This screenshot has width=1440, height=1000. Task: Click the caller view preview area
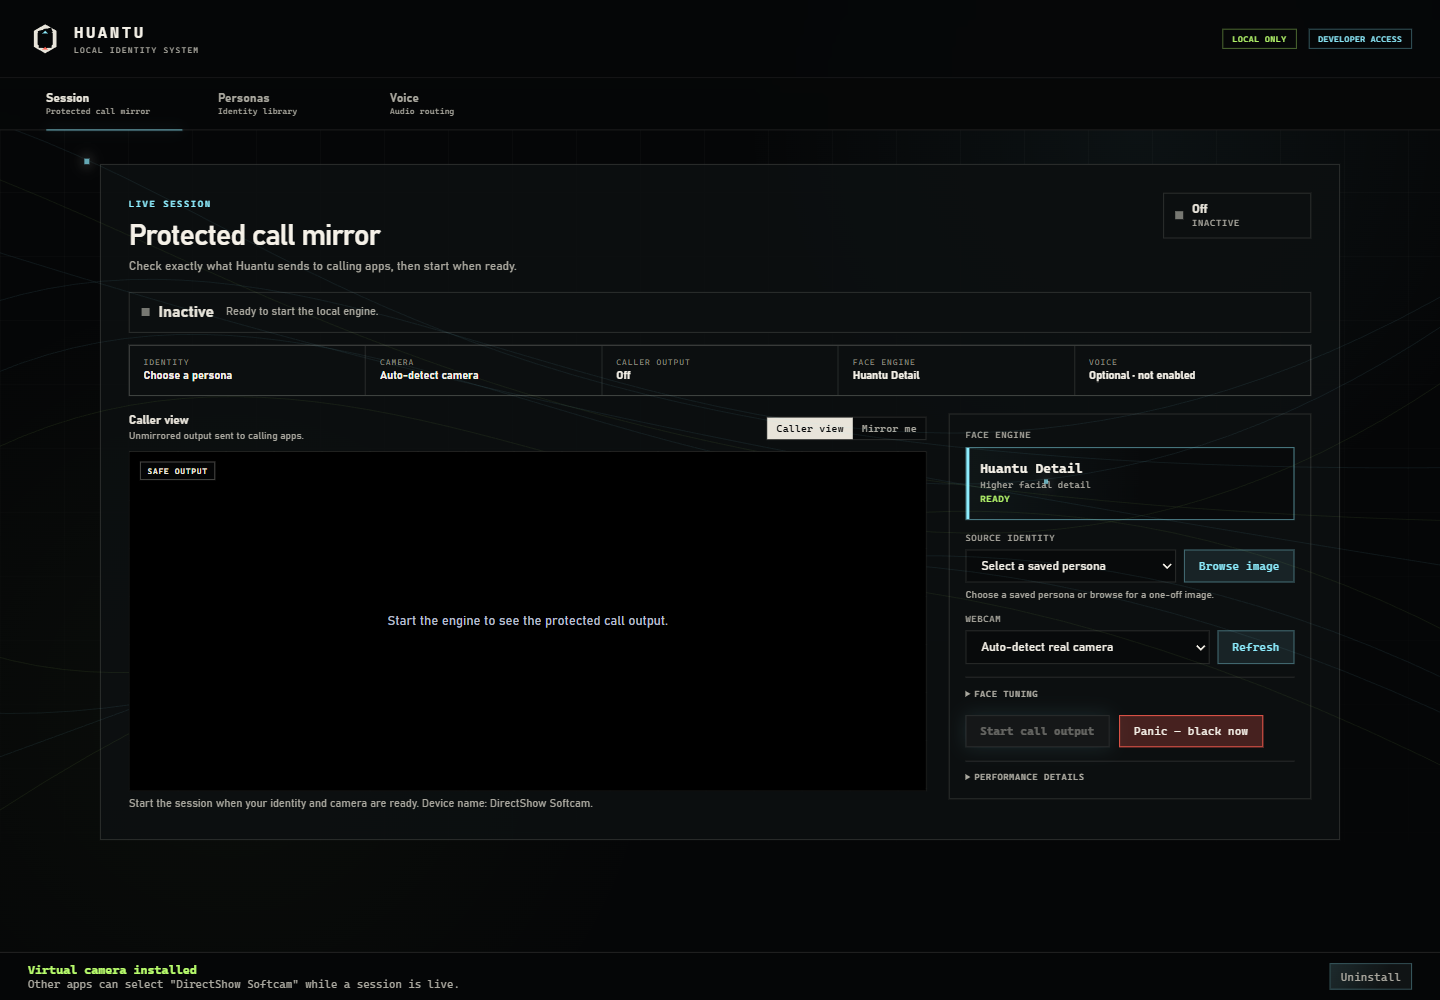pos(527,621)
